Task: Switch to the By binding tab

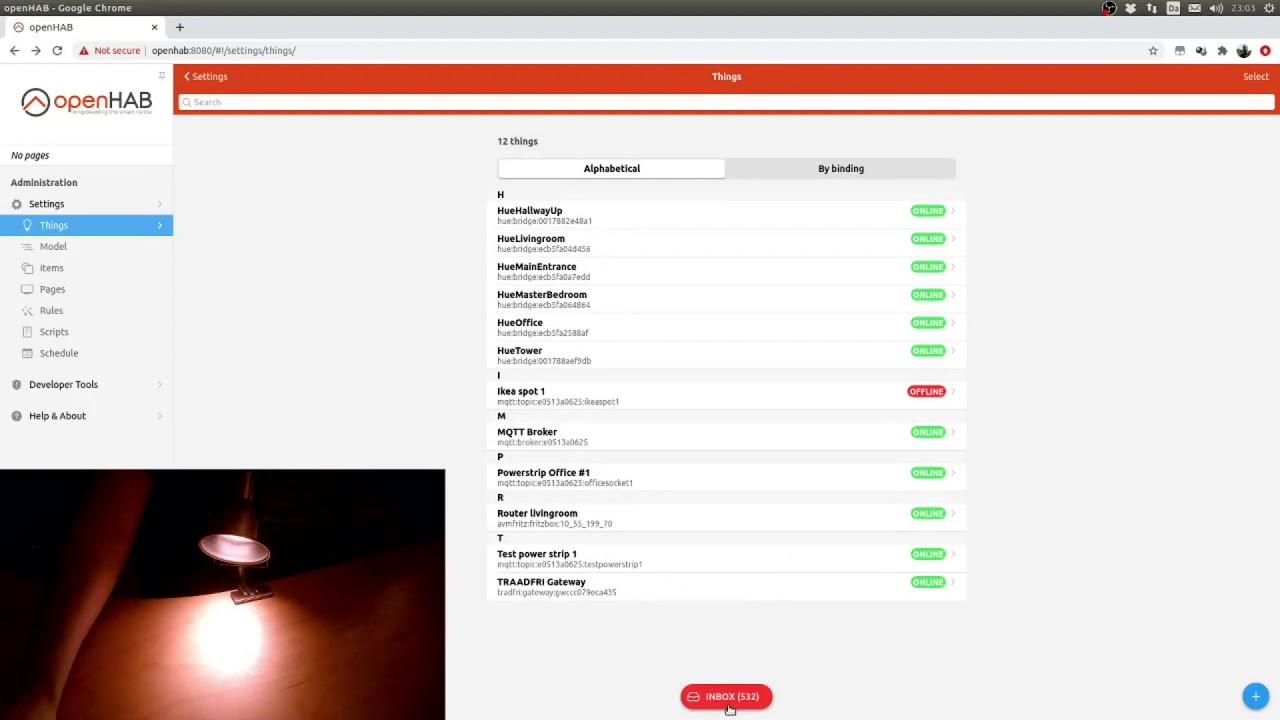Action: tap(841, 169)
